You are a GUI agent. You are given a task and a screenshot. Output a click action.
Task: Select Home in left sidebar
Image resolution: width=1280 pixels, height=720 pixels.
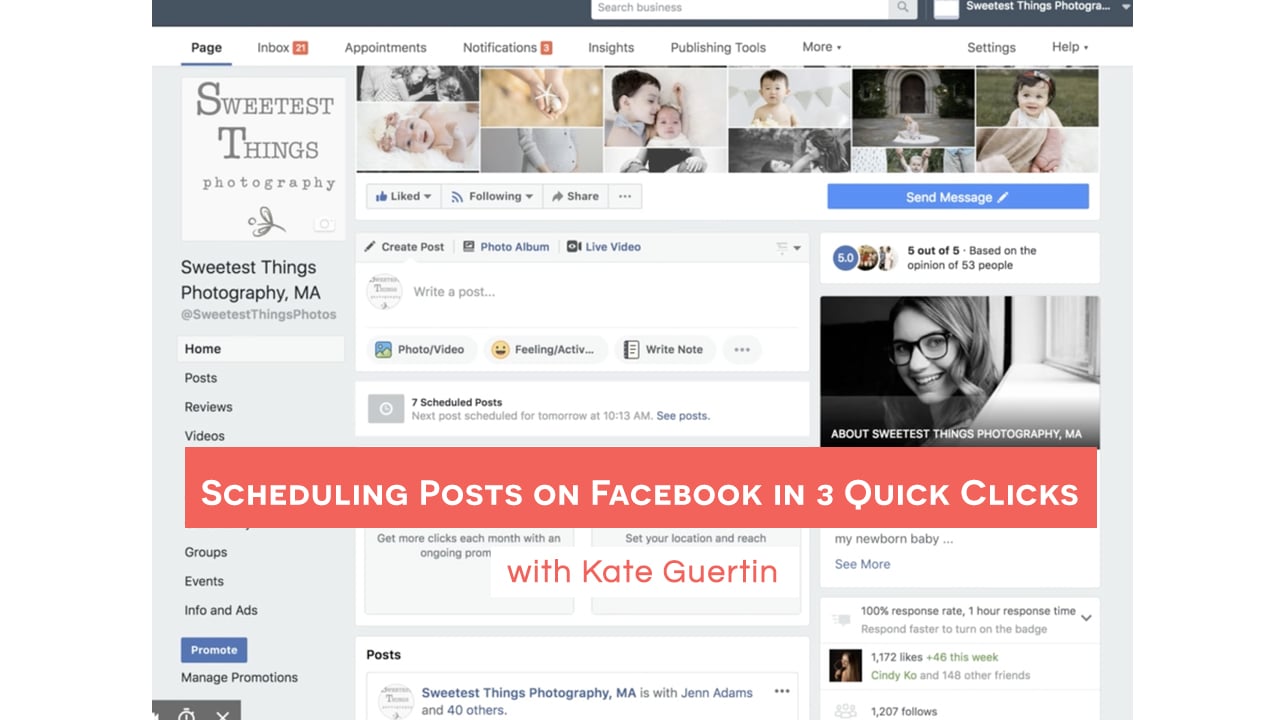coord(261,349)
